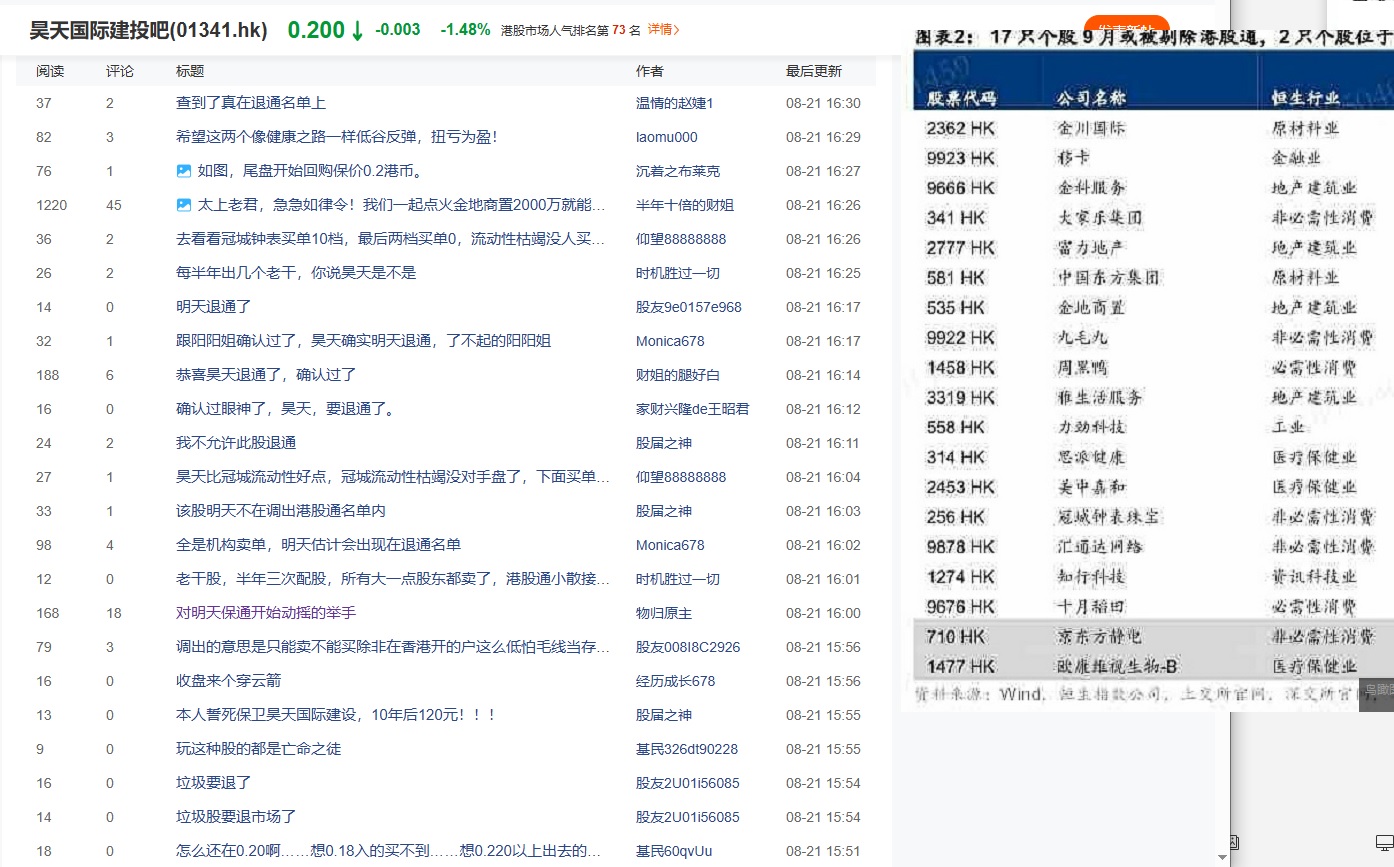This screenshot has height=867, width=1394.
Task: Open post 确认过眼神了,昊天,要退通了
Action: [286, 409]
